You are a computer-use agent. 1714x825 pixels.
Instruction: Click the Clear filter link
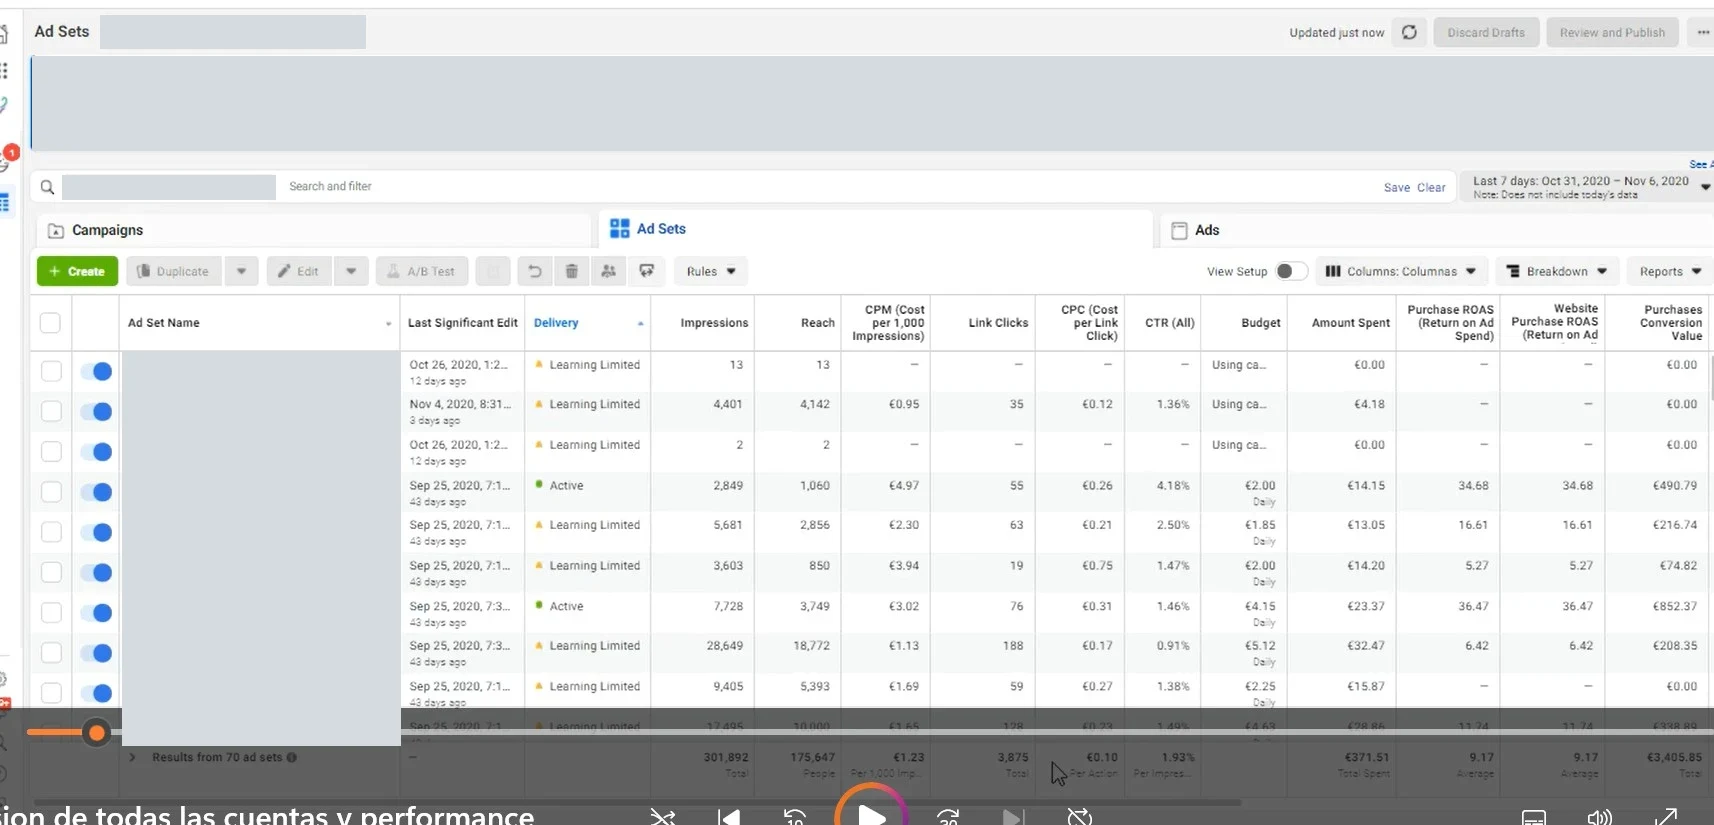pyautogui.click(x=1431, y=188)
